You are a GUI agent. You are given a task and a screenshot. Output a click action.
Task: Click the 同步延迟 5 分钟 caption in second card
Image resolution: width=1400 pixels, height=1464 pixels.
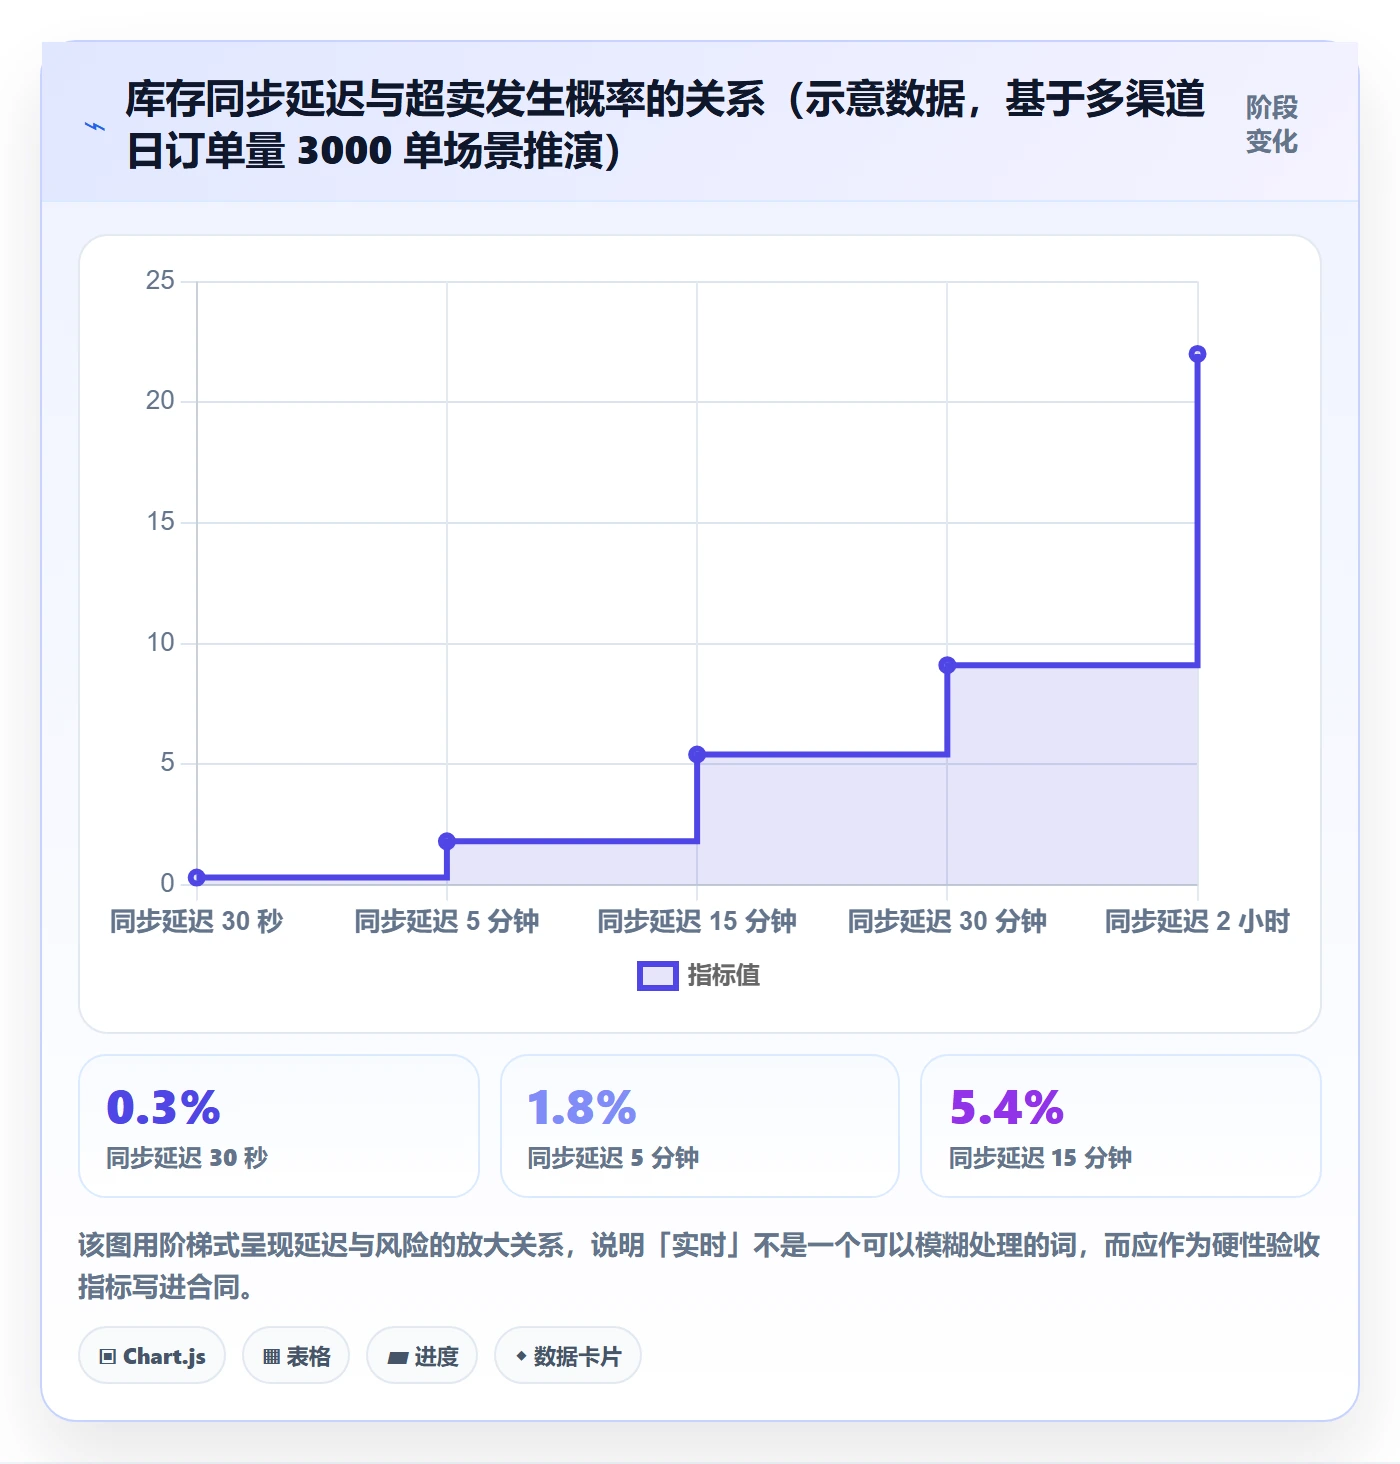[x=613, y=1158]
